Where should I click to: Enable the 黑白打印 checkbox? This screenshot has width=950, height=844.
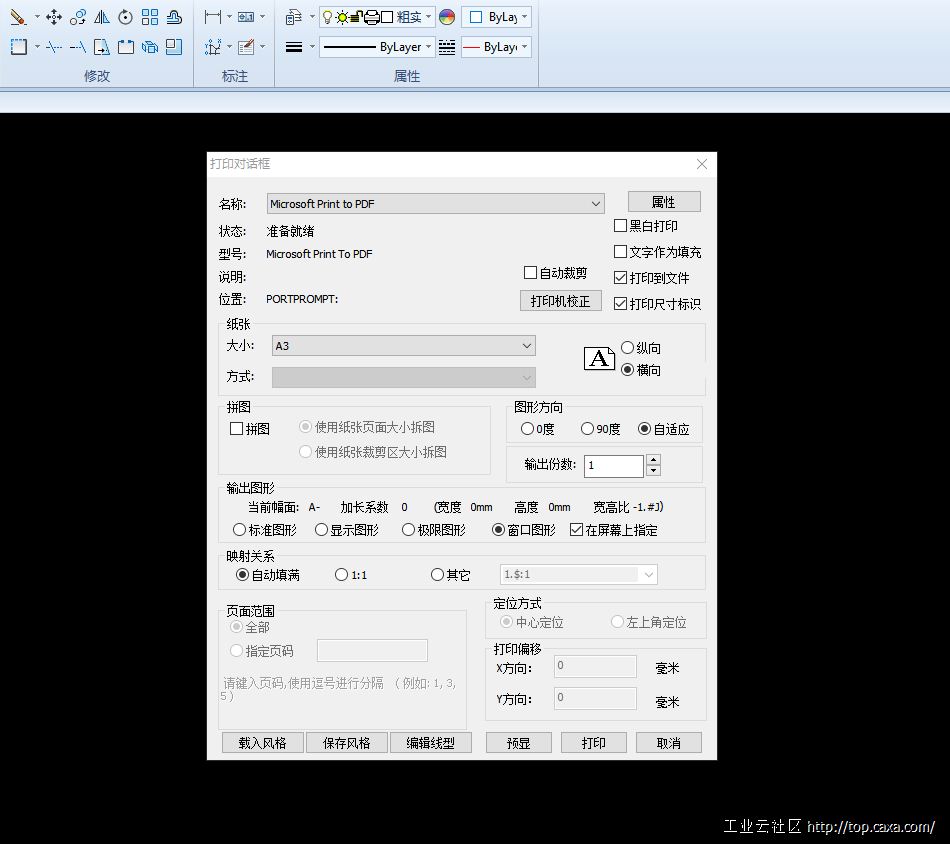coord(621,226)
